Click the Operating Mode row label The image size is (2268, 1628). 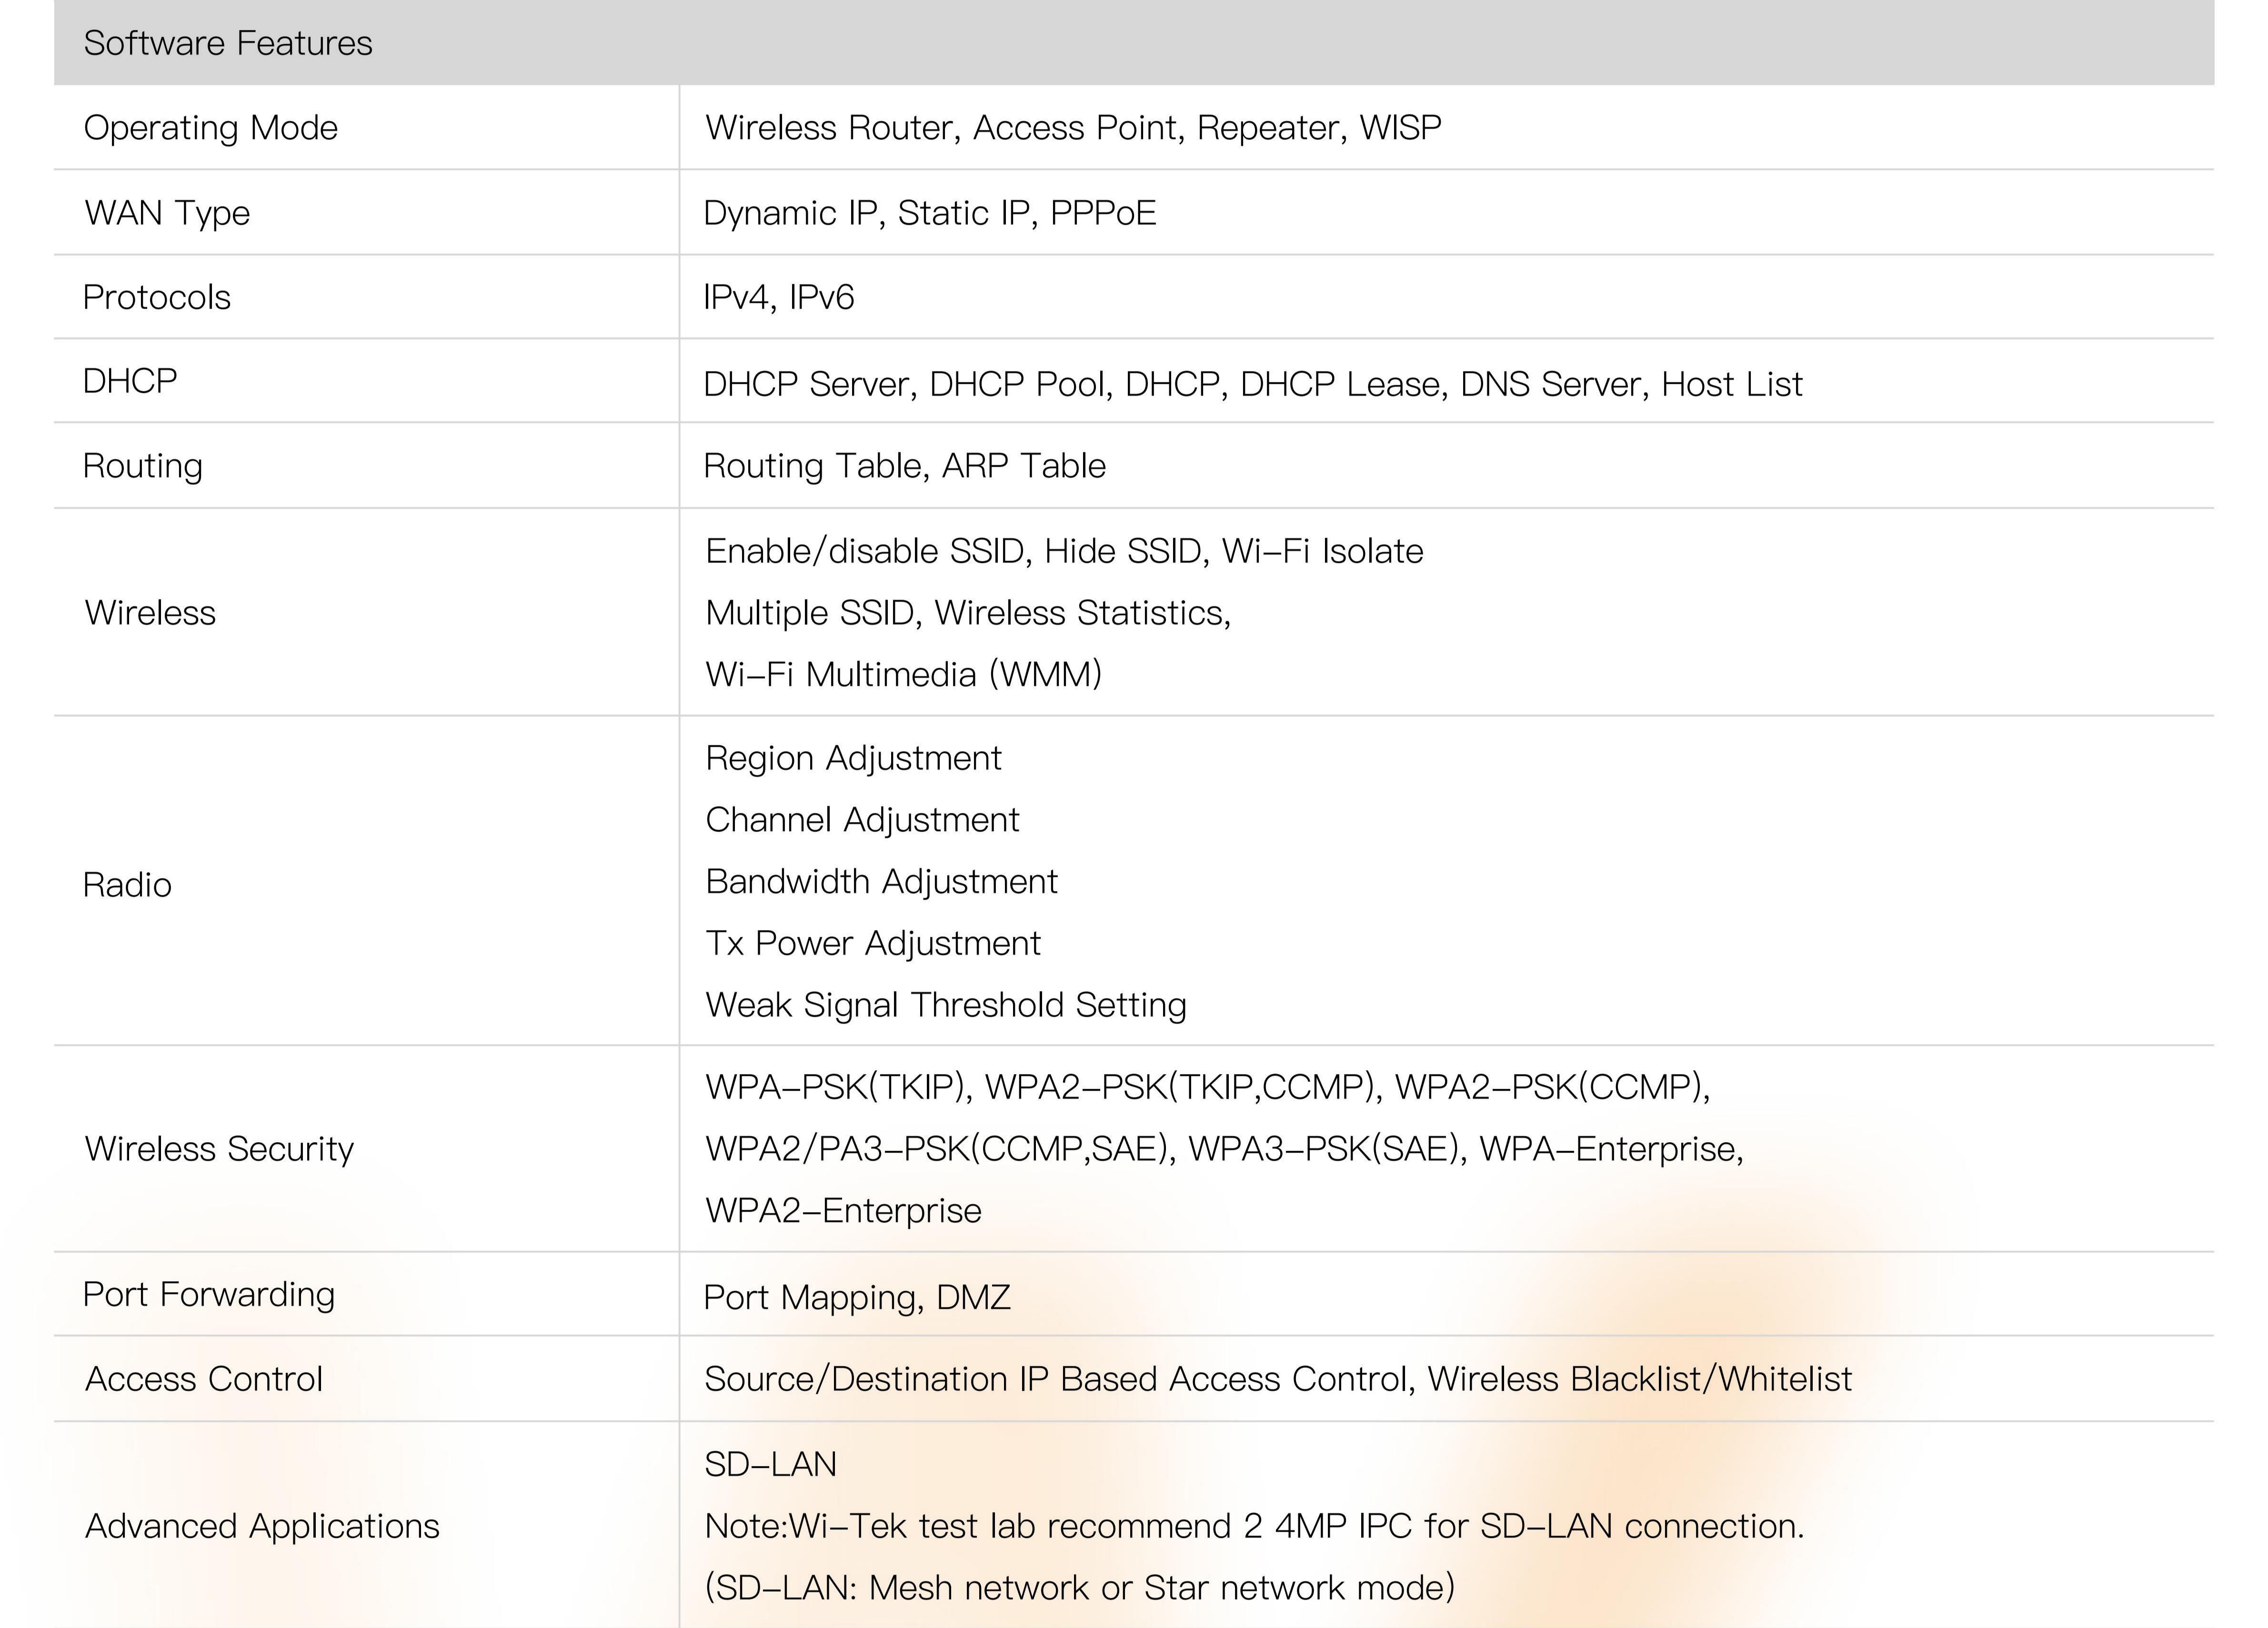[211, 128]
